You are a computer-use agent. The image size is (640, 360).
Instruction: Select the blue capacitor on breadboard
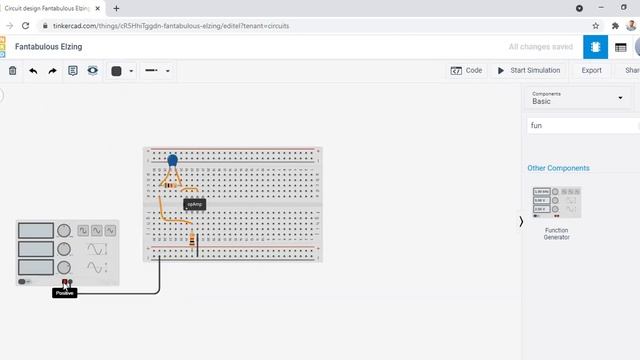(x=173, y=160)
